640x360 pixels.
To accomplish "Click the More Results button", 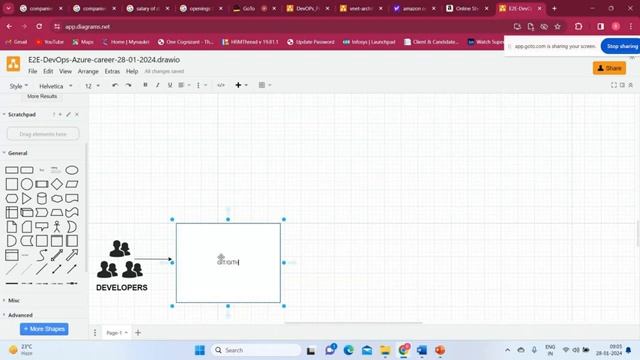I will (x=42, y=96).
